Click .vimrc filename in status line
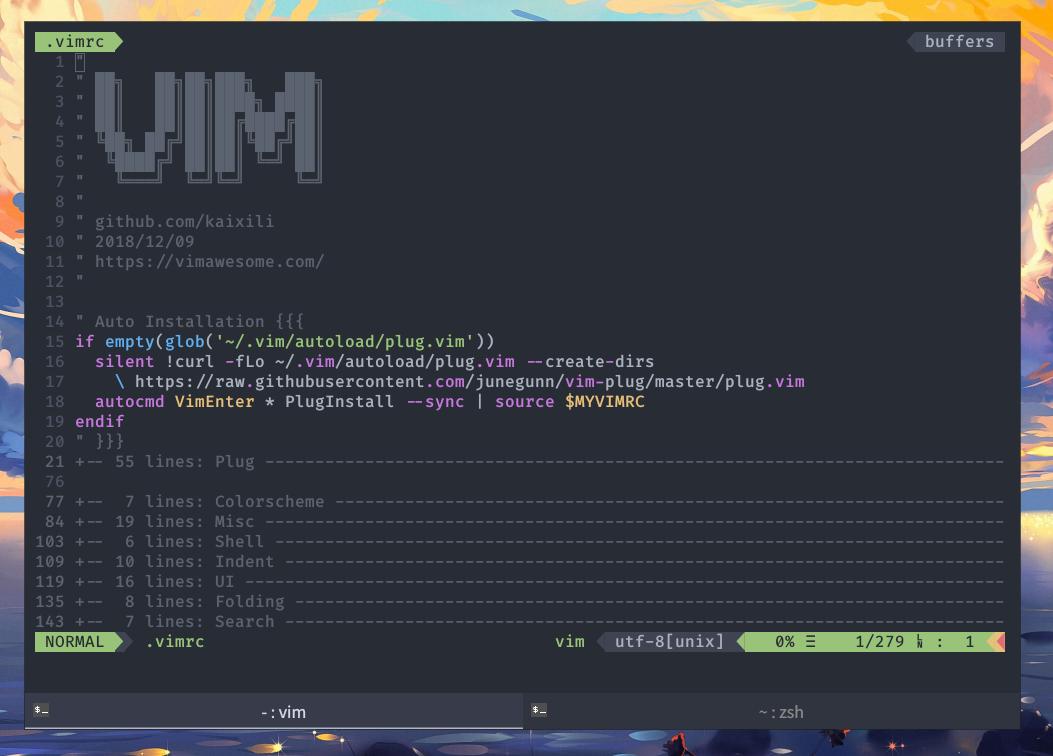Viewport: 1053px width, 756px height. [175, 642]
